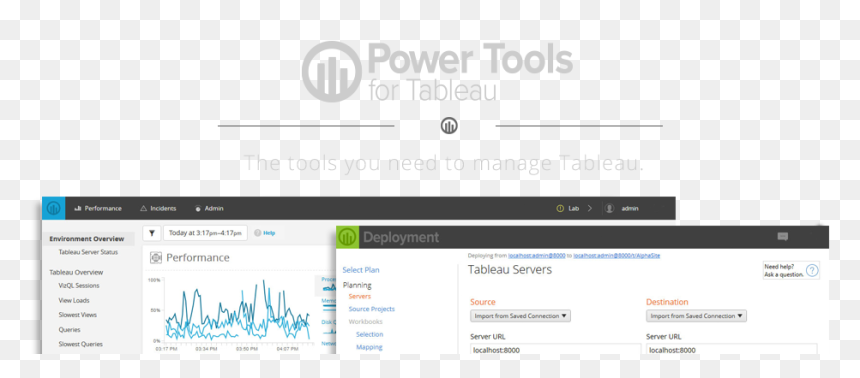
Task: Click the localhost:admin@8000/t/AlphaSite destination link
Action: (616, 256)
